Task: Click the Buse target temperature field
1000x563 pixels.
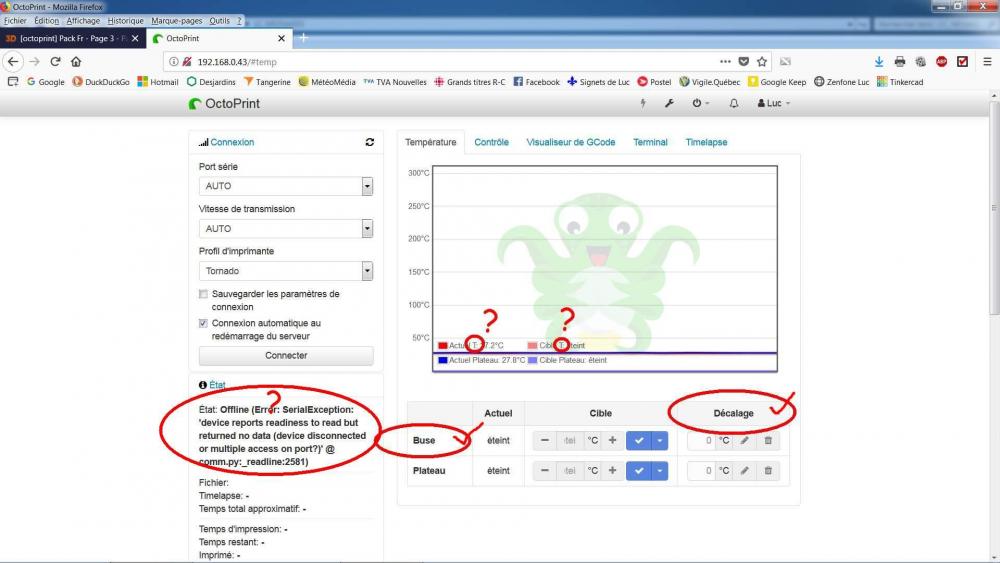Action: click(570, 441)
